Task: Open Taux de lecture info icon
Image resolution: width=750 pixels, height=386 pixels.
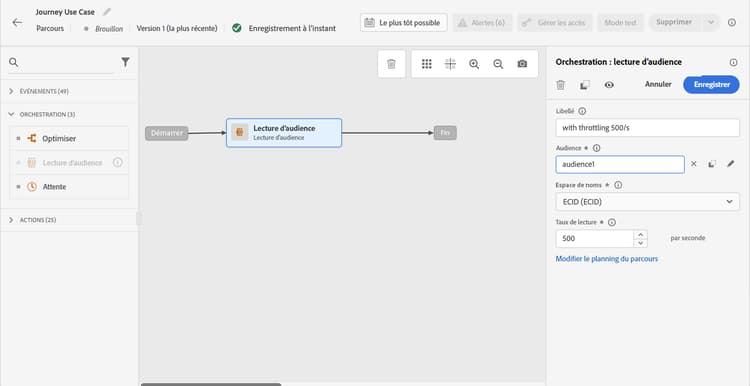Action: click(611, 222)
